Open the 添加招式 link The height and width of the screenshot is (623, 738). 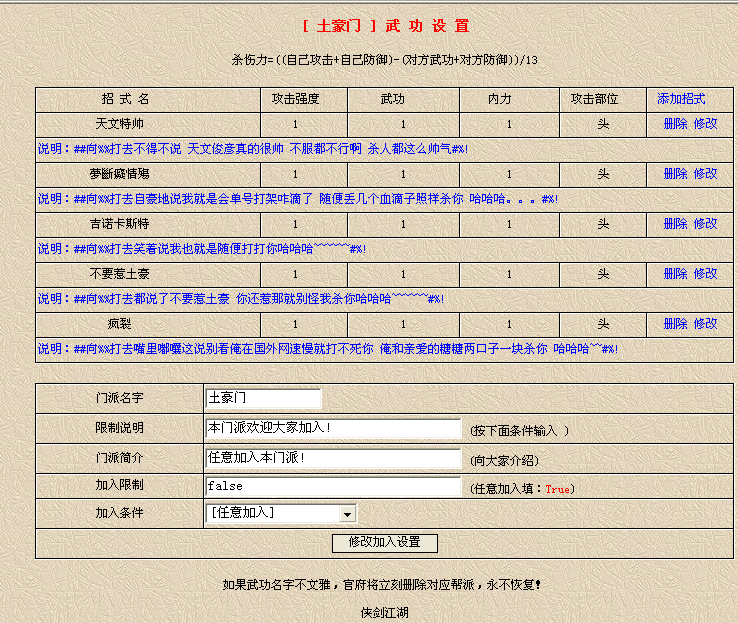681,99
